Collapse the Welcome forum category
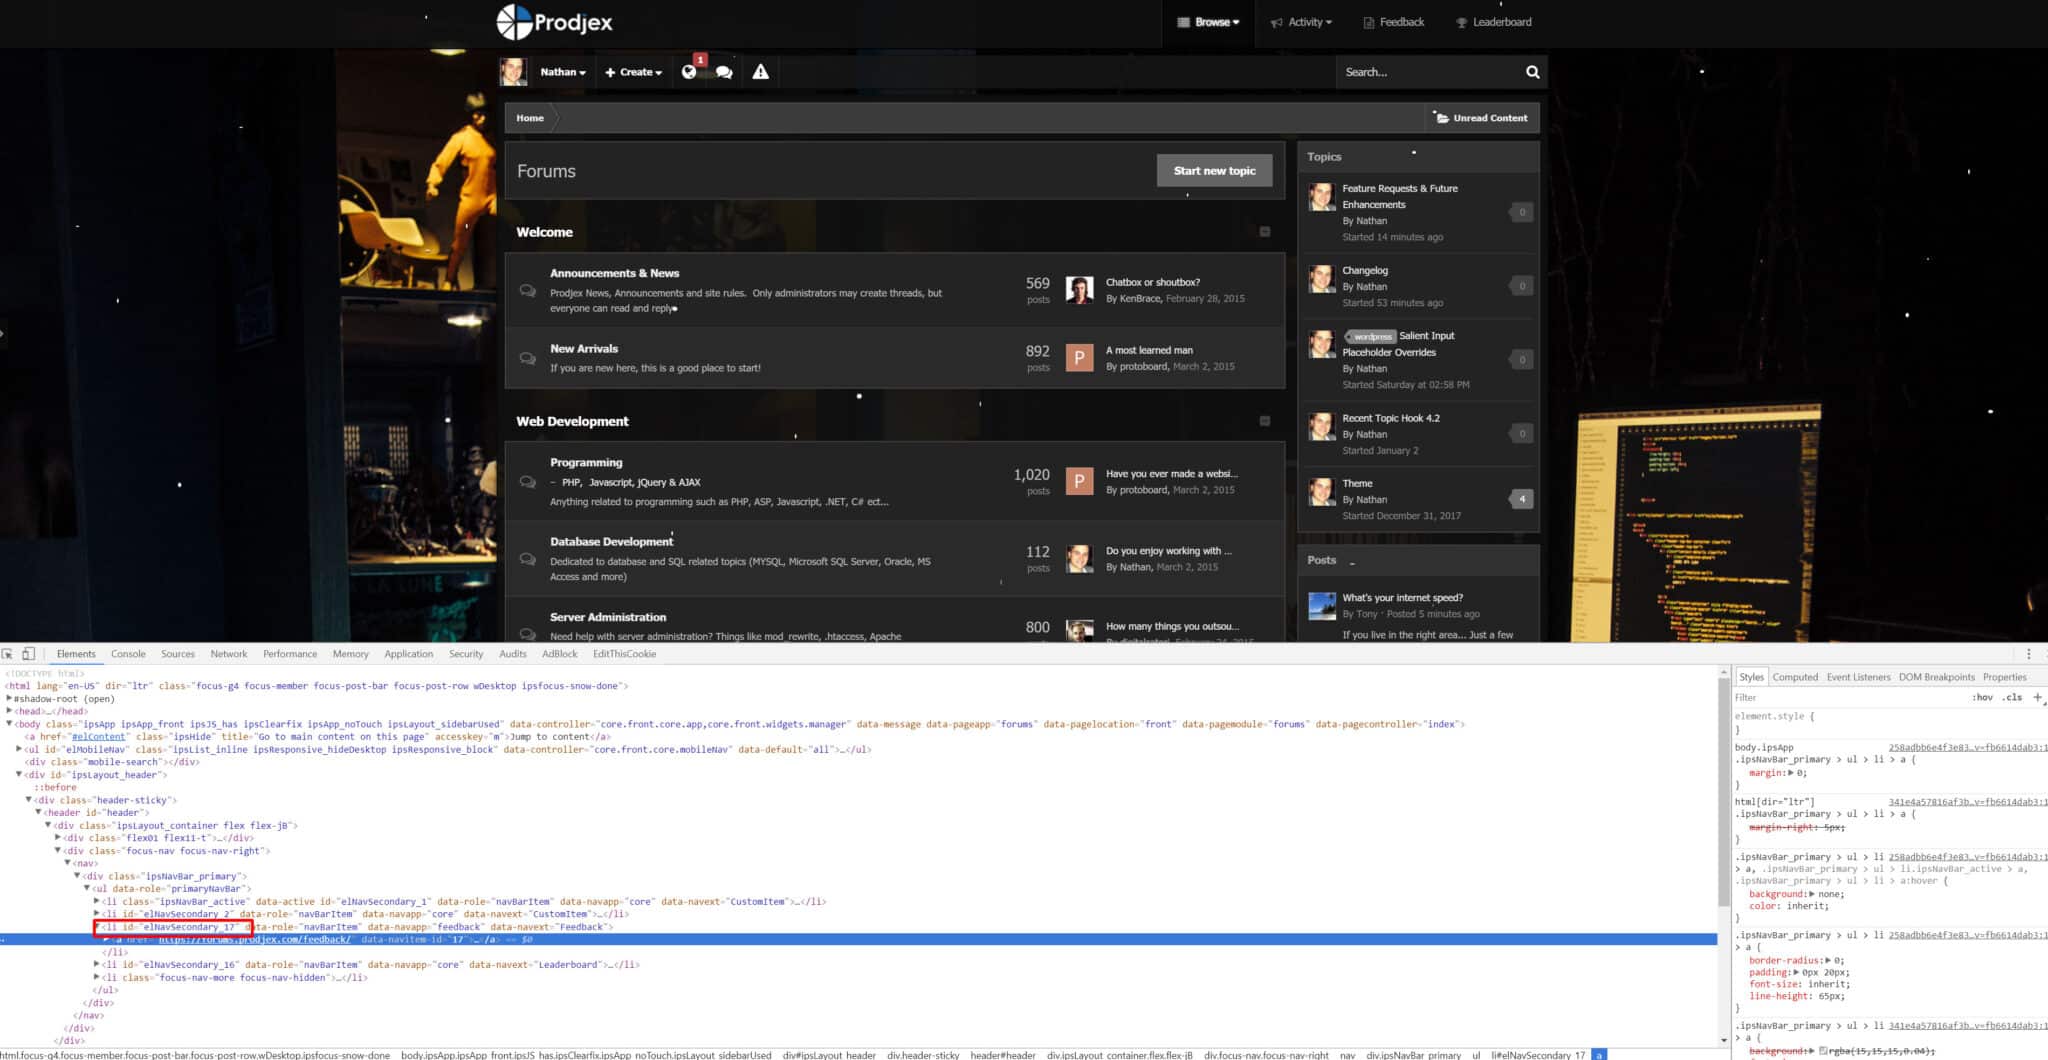 (1265, 232)
